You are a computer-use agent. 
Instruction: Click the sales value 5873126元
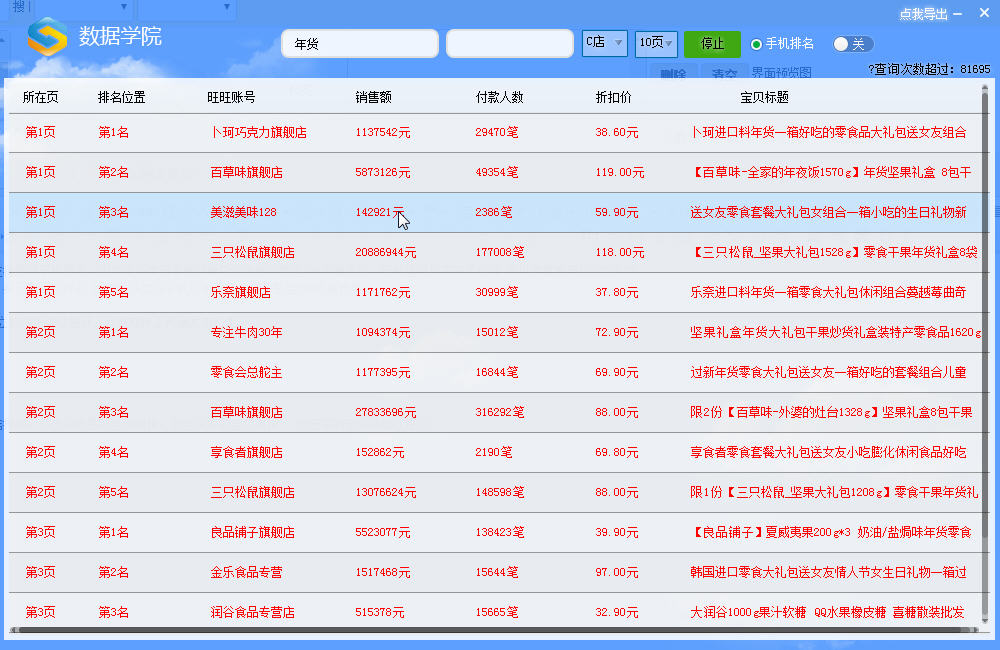383,172
